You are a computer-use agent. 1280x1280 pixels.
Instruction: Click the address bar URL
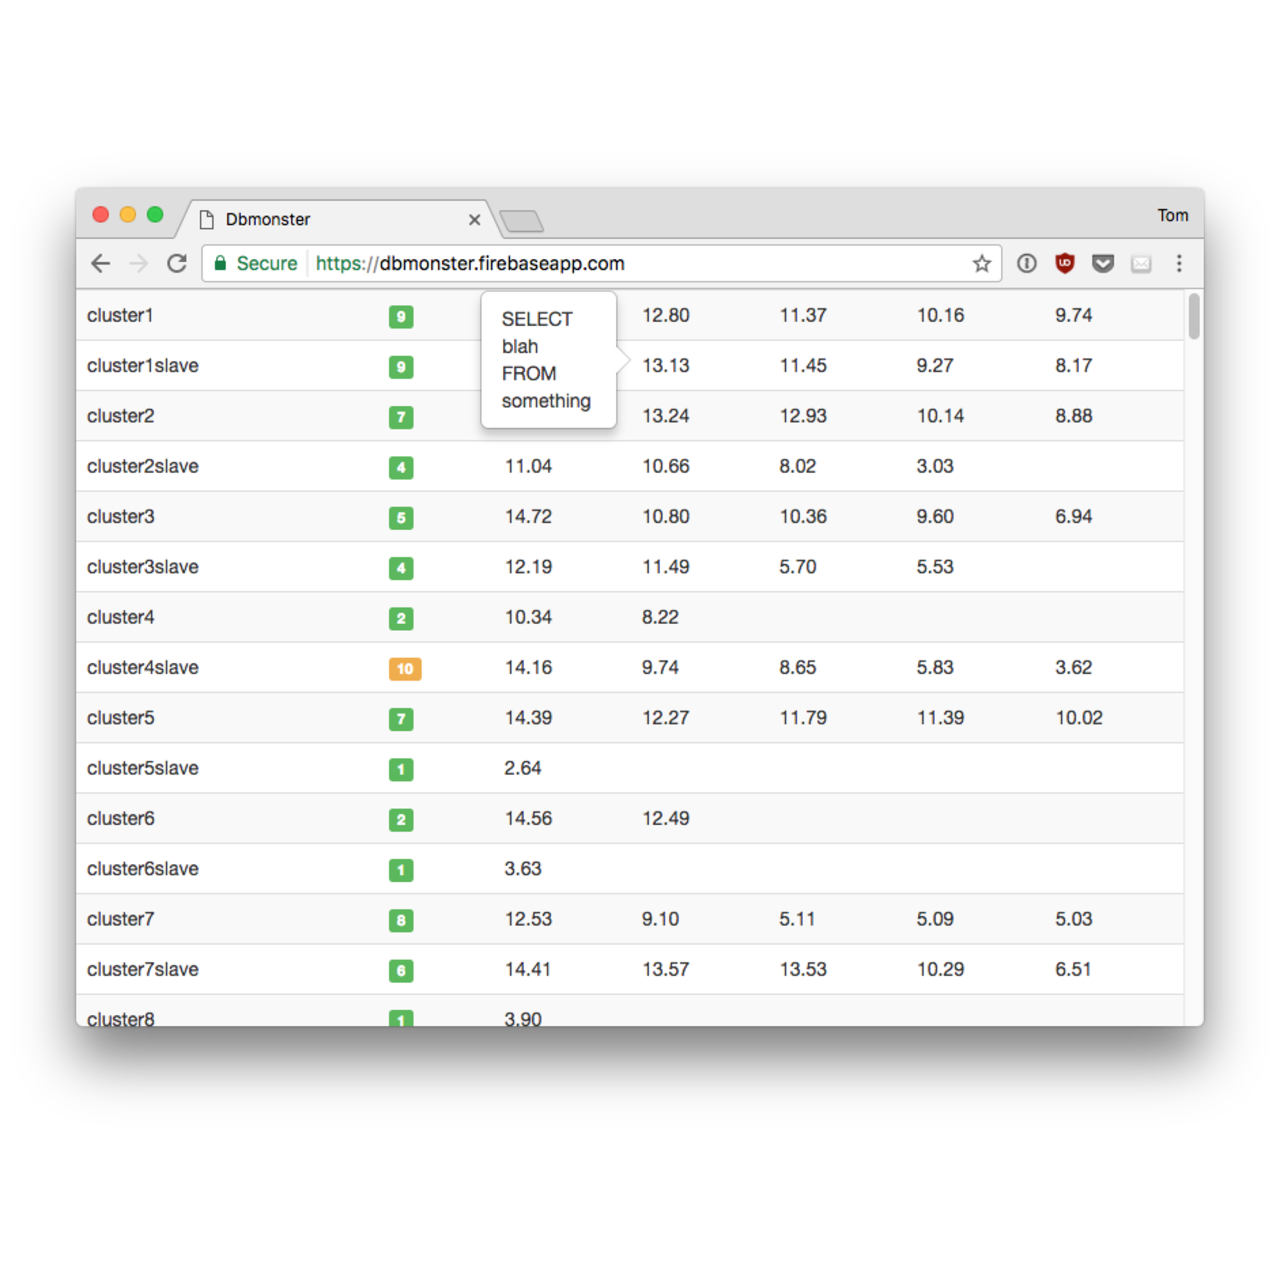(x=470, y=263)
